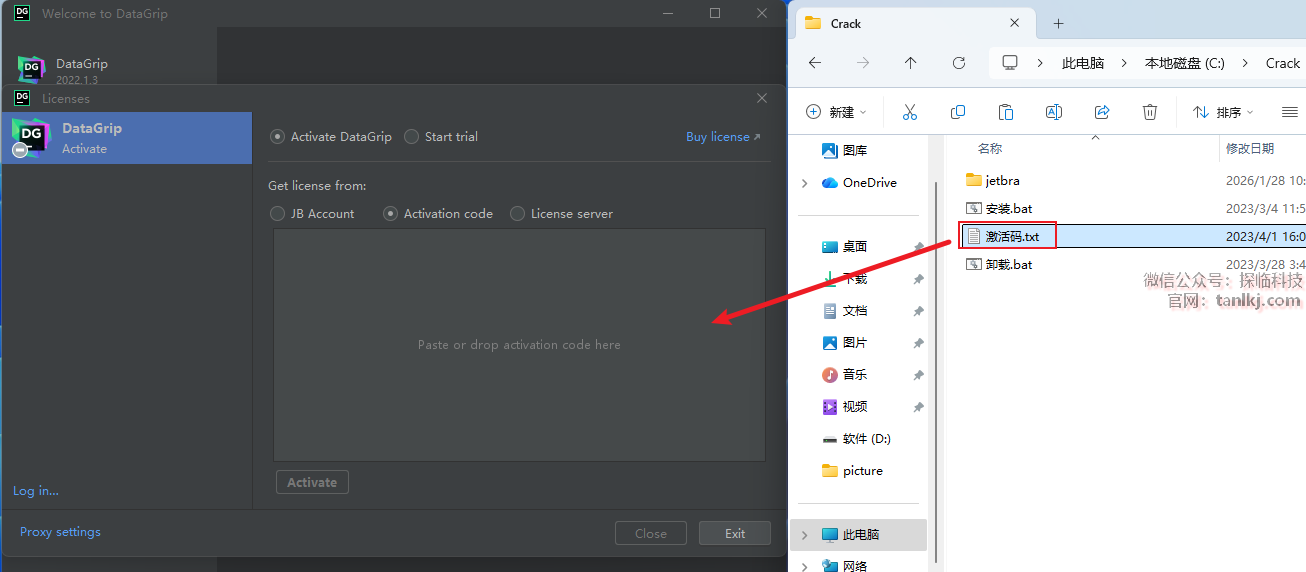Choose the License server radio option
The width and height of the screenshot is (1306, 572).
[x=518, y=214]
